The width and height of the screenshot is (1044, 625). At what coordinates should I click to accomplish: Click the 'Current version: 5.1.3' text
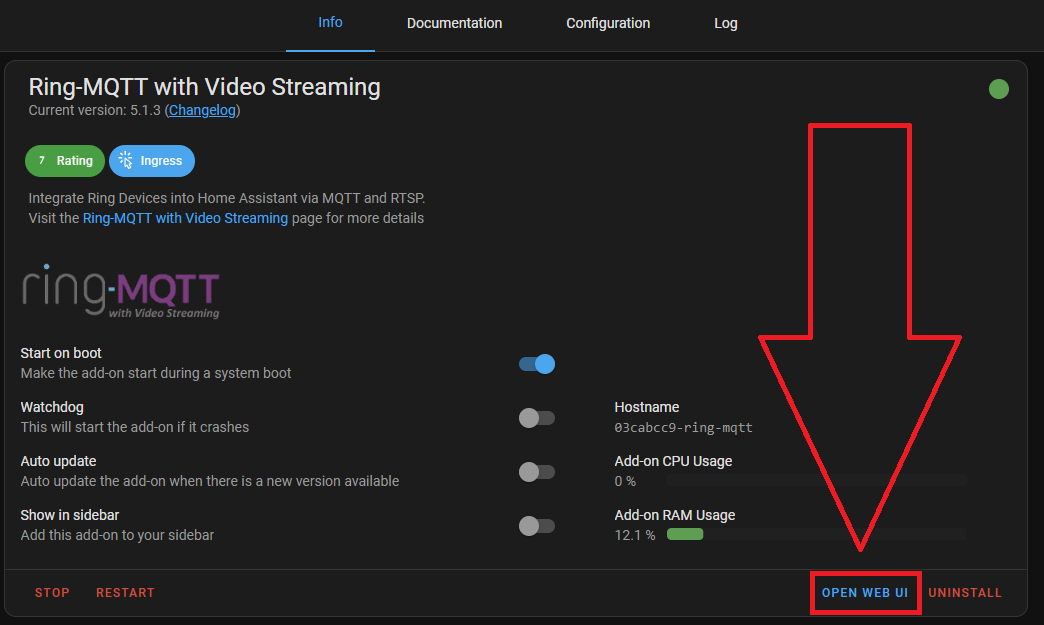(x=95, y=110)
